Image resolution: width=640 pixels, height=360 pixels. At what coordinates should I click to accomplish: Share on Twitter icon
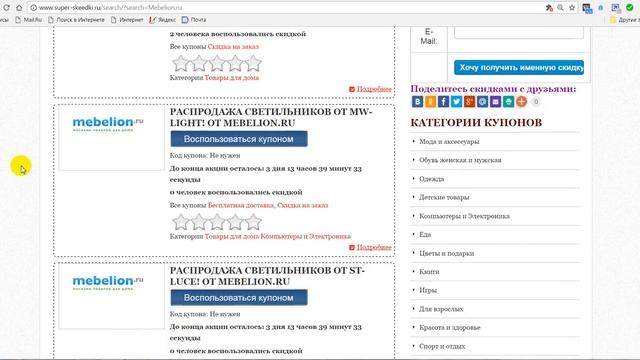[x=456, y=102]
